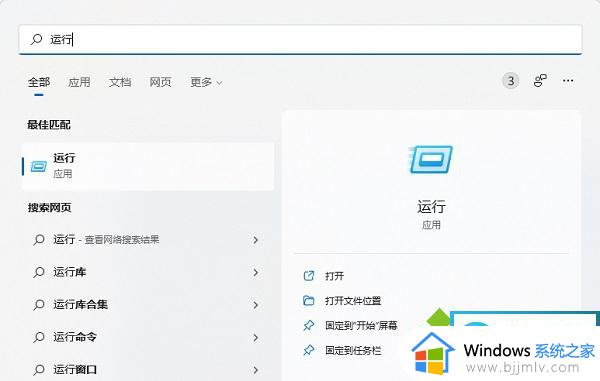
Task: Expand chevron beside 运行命令
Action: click(x=256, y=337)
